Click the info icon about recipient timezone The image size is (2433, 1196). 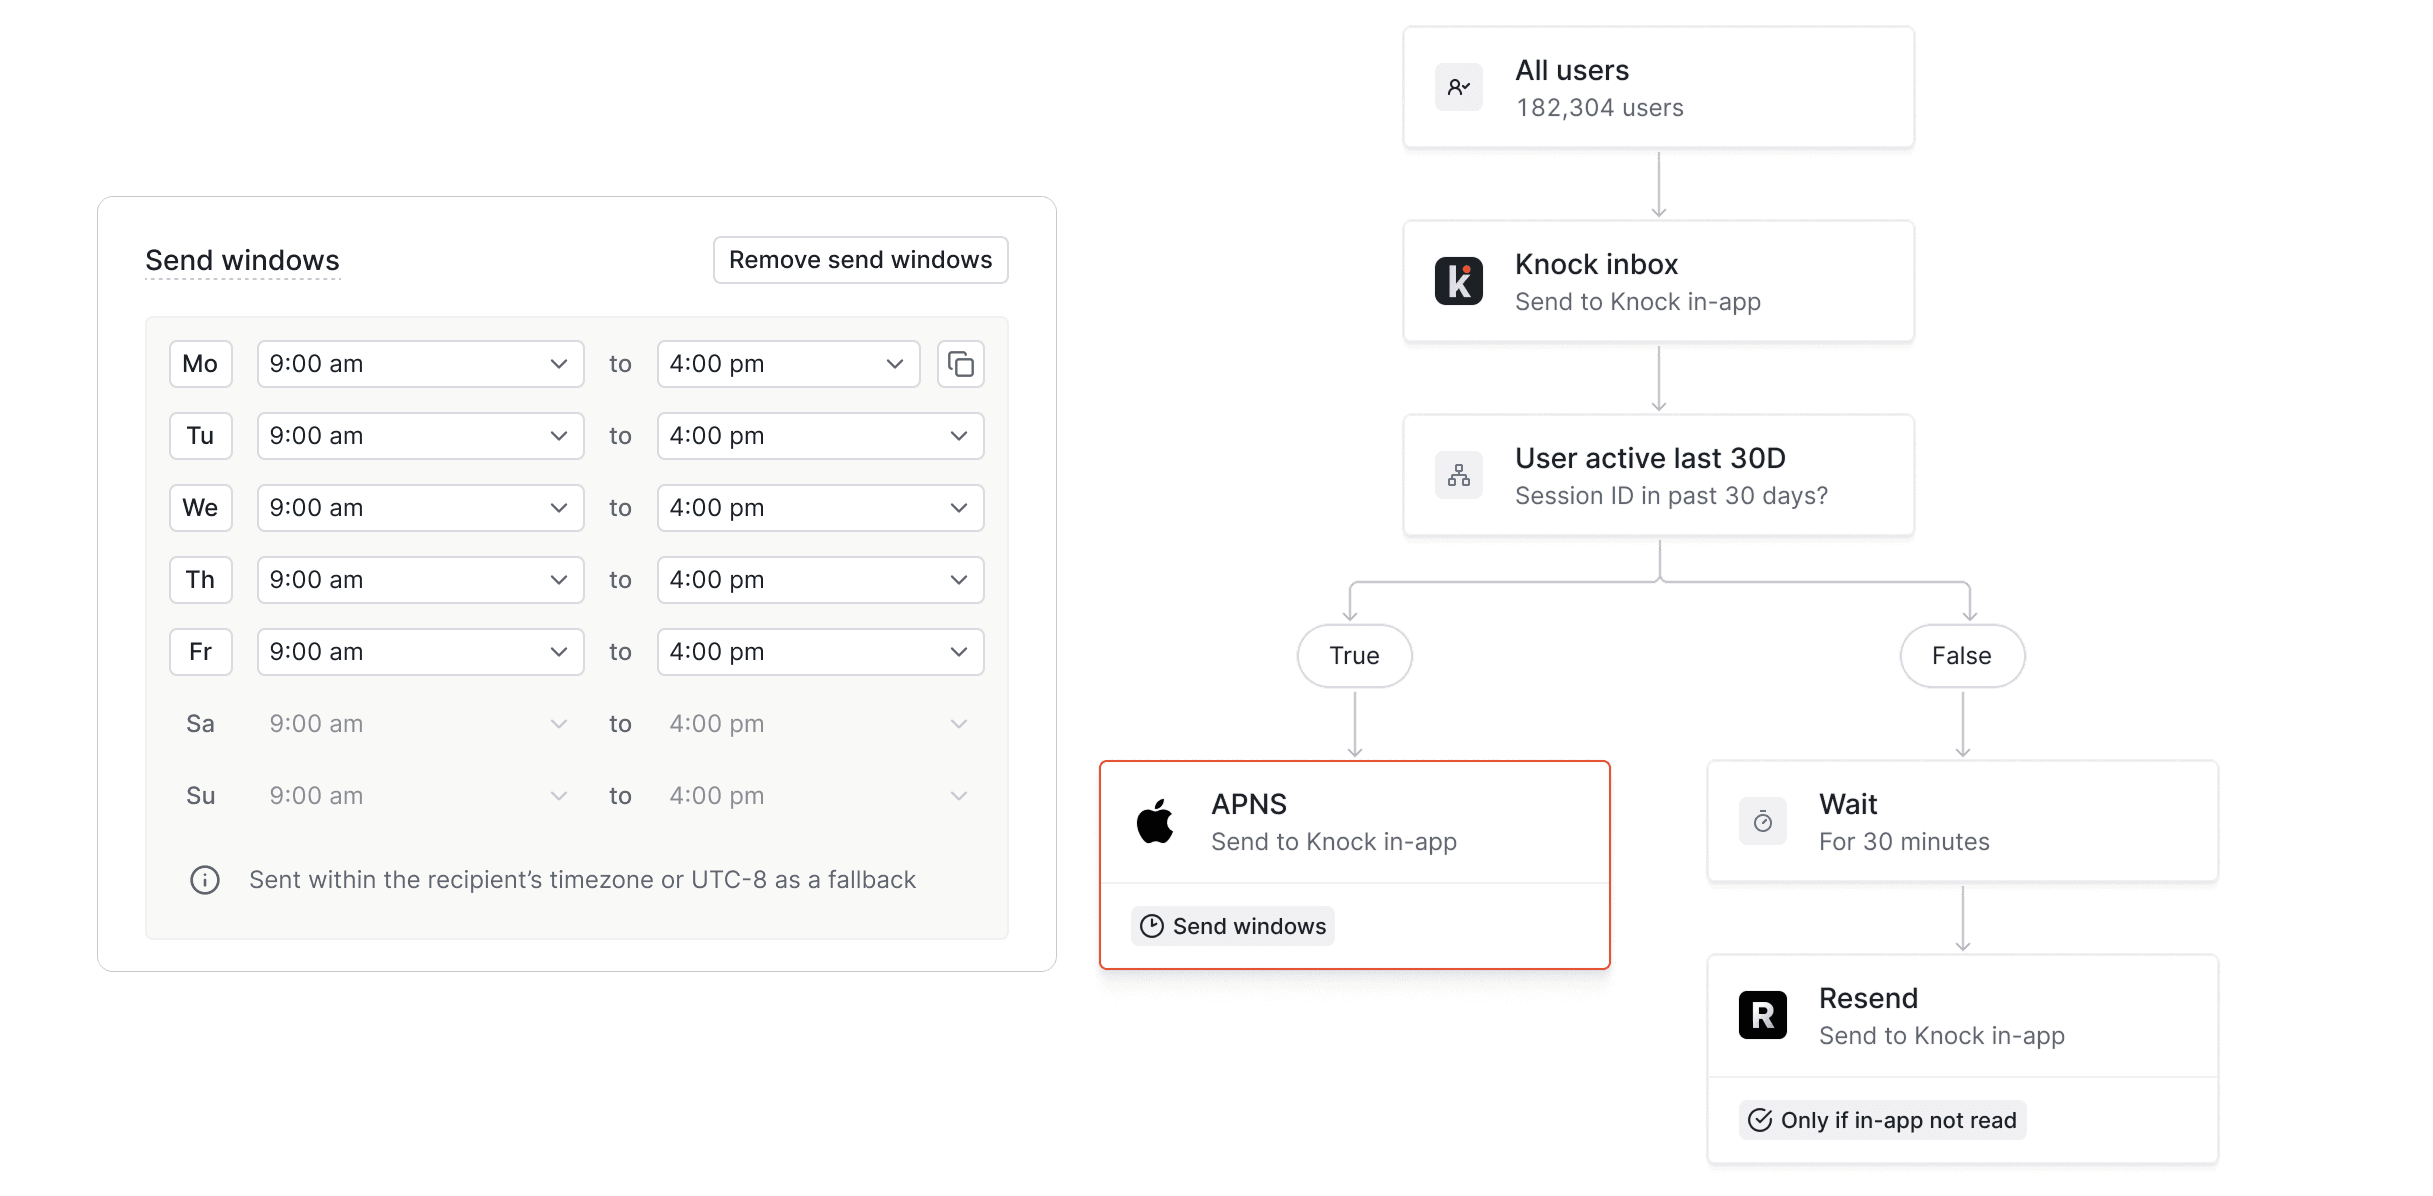(204, 879)
